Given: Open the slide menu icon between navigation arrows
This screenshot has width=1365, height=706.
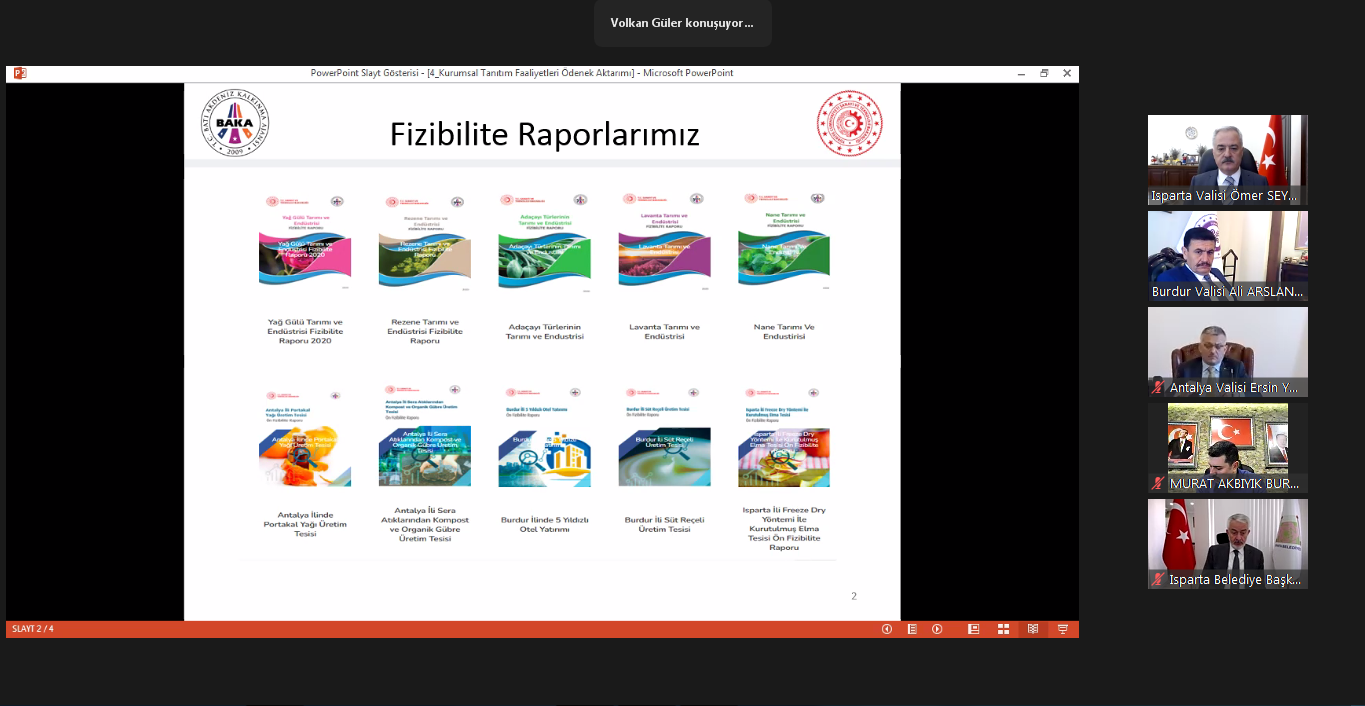Looking at the screenshot, I should [x=912, y=629].
